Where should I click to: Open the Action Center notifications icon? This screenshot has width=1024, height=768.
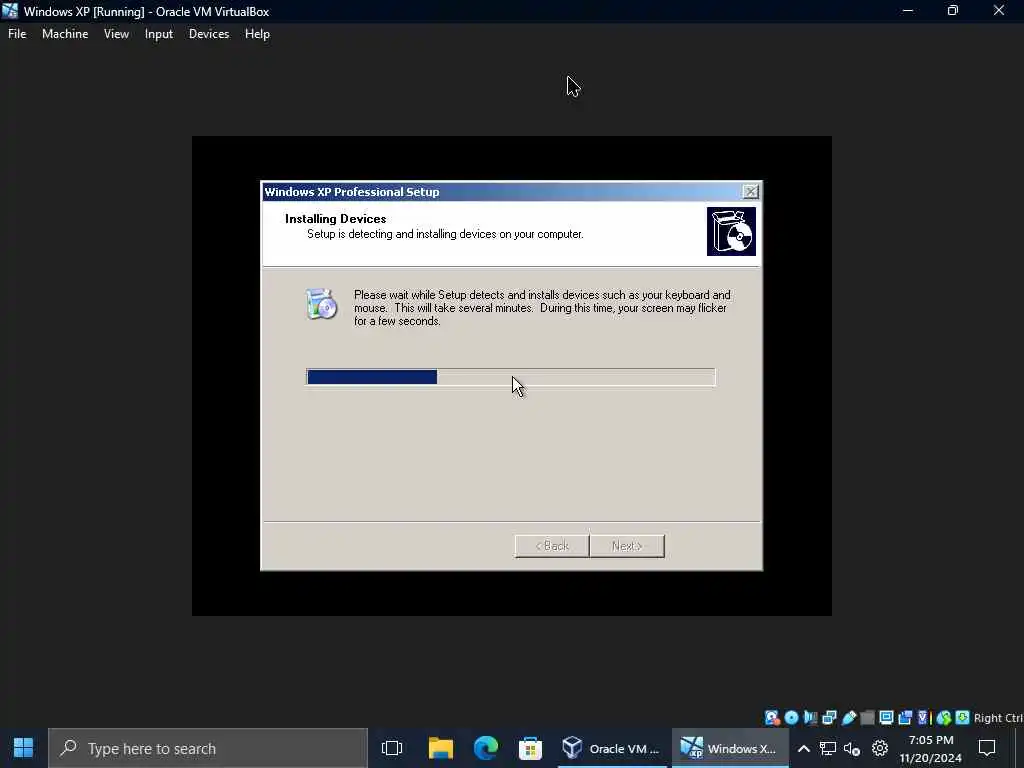click(x=987, y=748)
